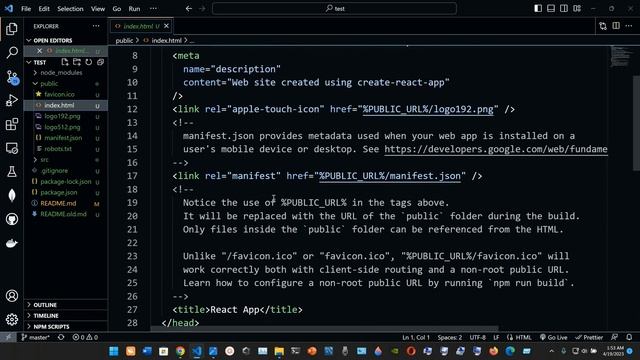Synchronize changes in status bar

click(61, 337)
